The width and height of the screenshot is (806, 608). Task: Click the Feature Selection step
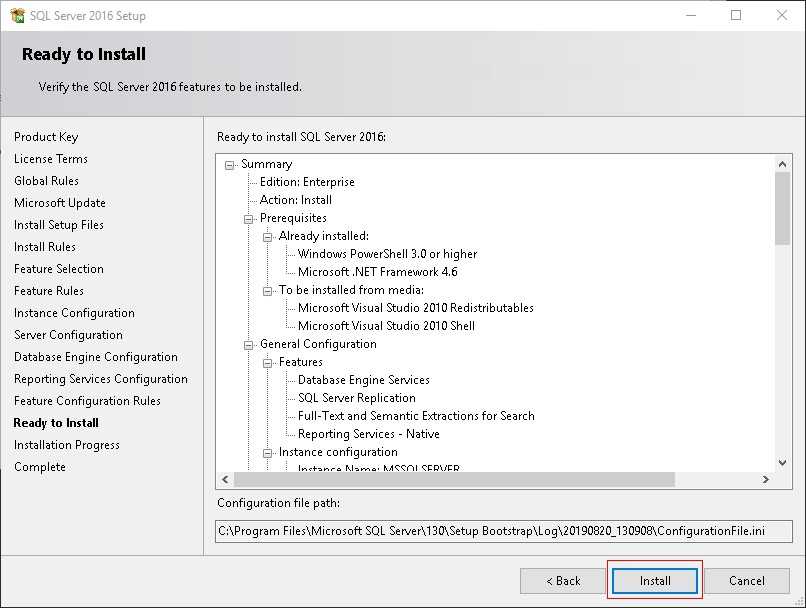click(x=59, y=269)
